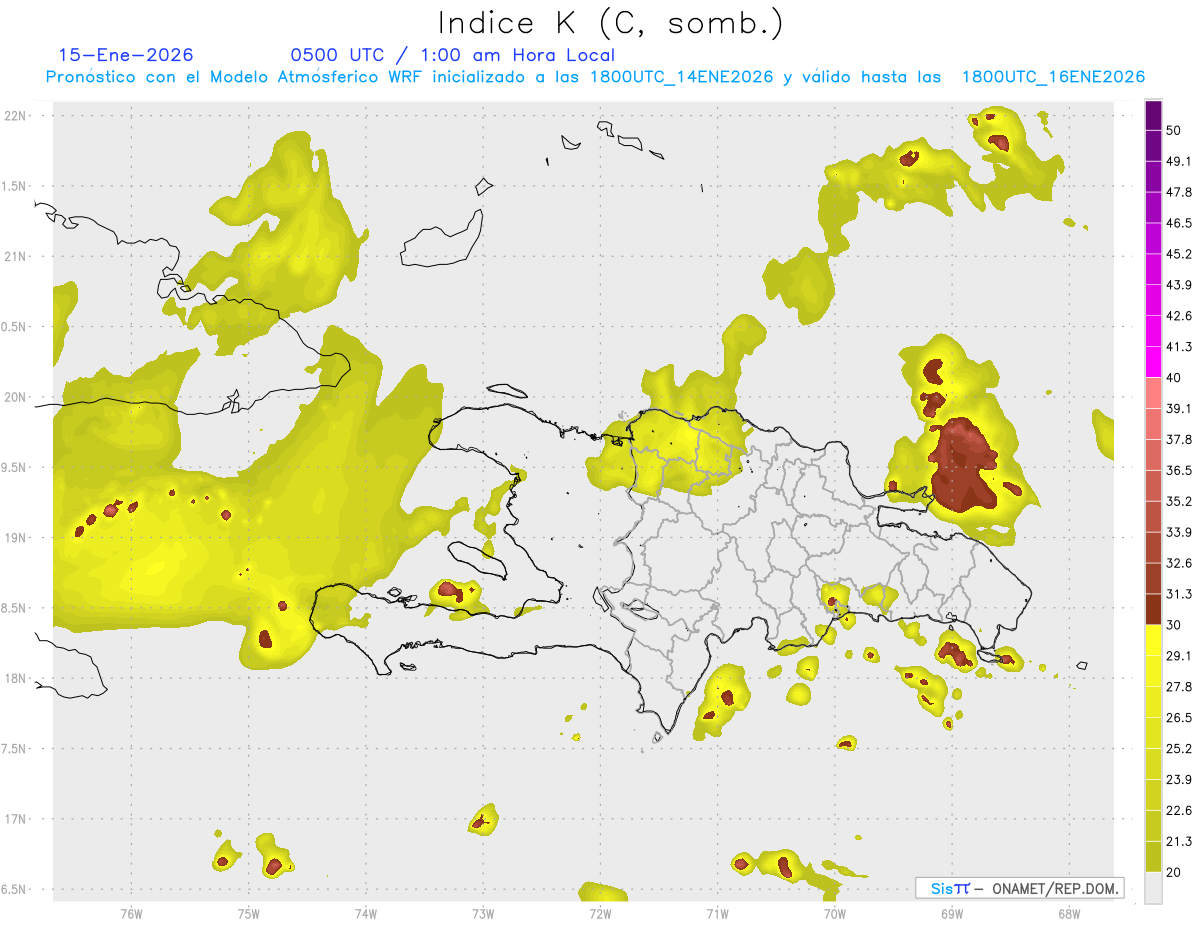Click the '26.5' colorbar value
Screen dimensions: 1200x927
click(1179, 717)
